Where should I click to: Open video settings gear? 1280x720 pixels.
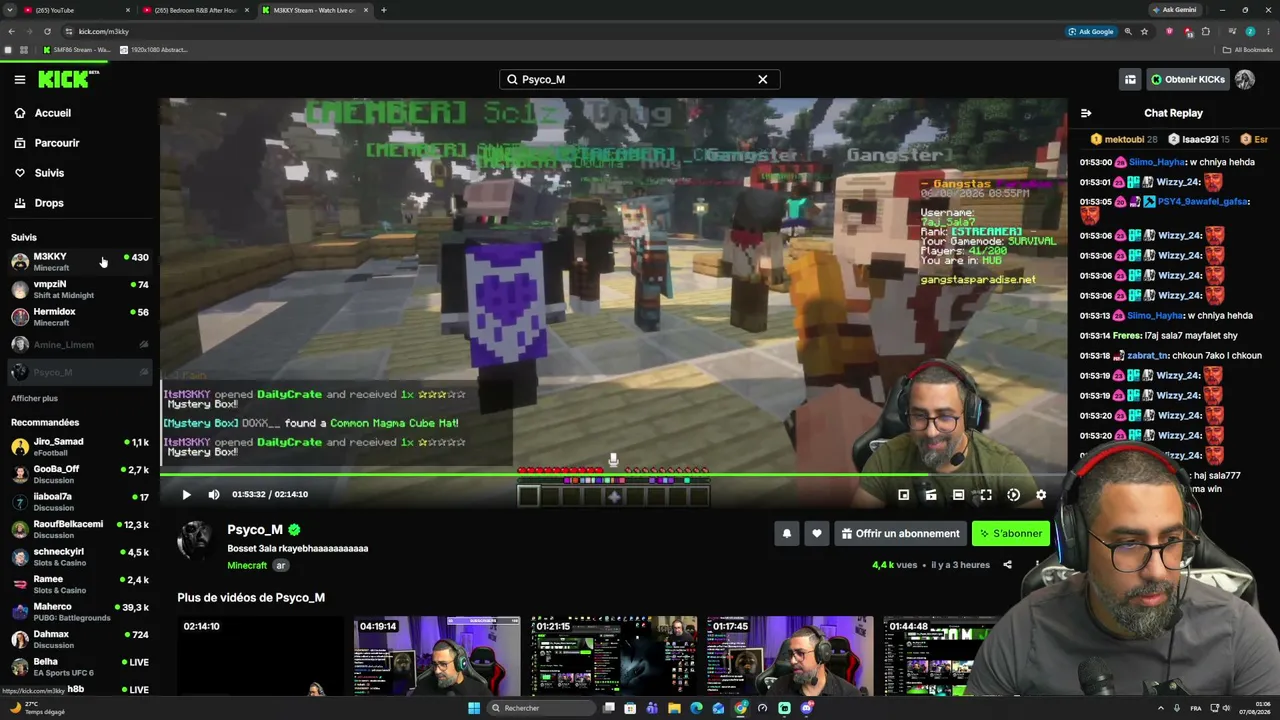1041,494
